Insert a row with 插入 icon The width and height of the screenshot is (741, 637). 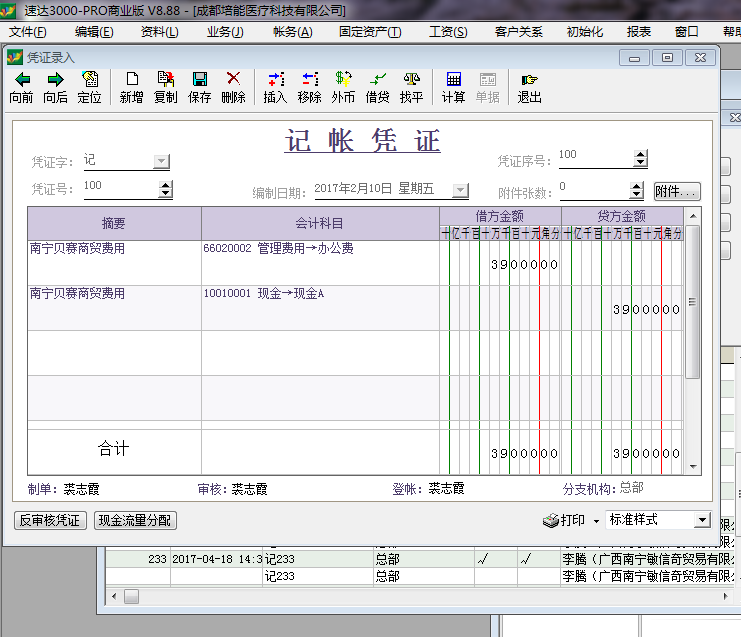[x=276, y=87]
